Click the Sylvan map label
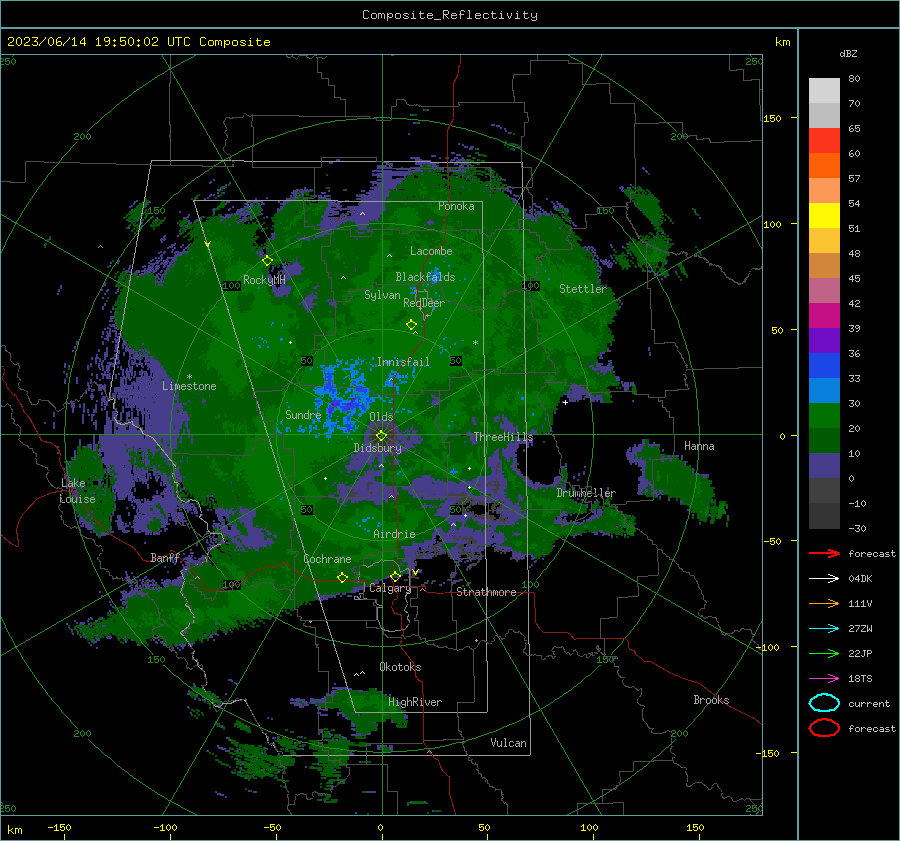The width and height of the screenshot is (900, 841). click(x=382, y=295)
